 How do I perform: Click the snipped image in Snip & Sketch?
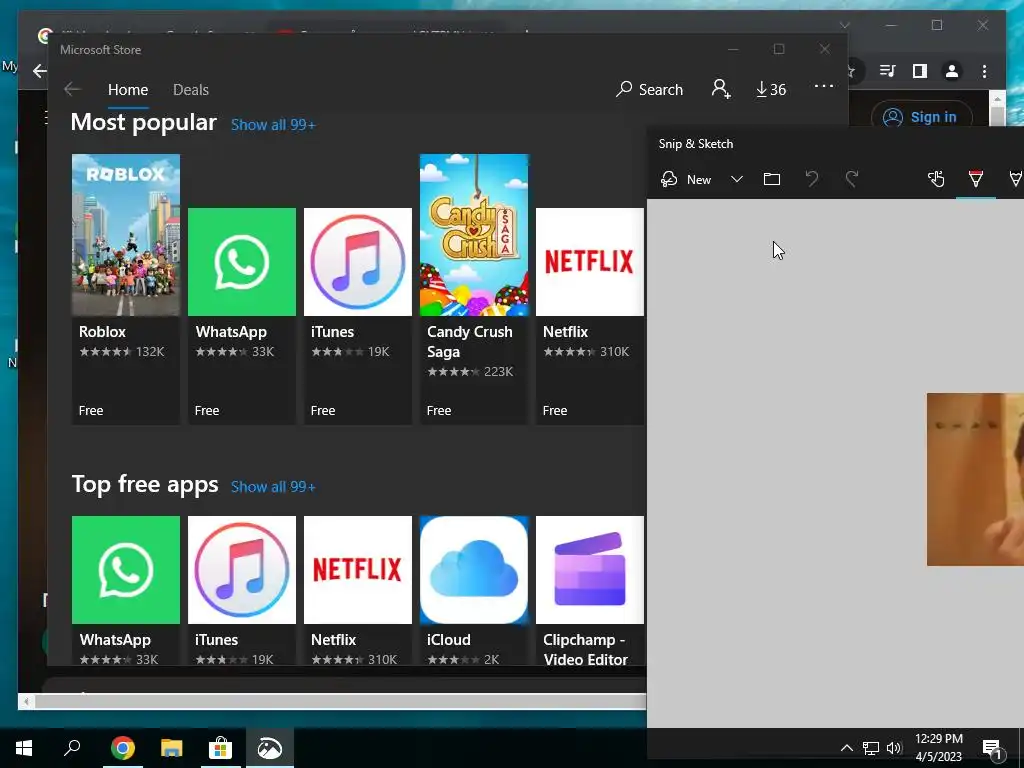(975, 479)
